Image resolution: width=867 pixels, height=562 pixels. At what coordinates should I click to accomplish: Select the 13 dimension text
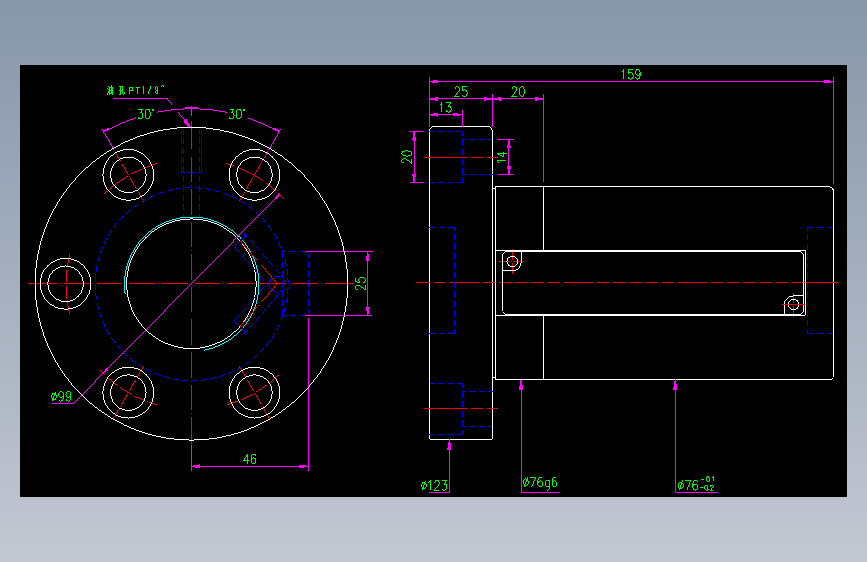pos(445,107)
